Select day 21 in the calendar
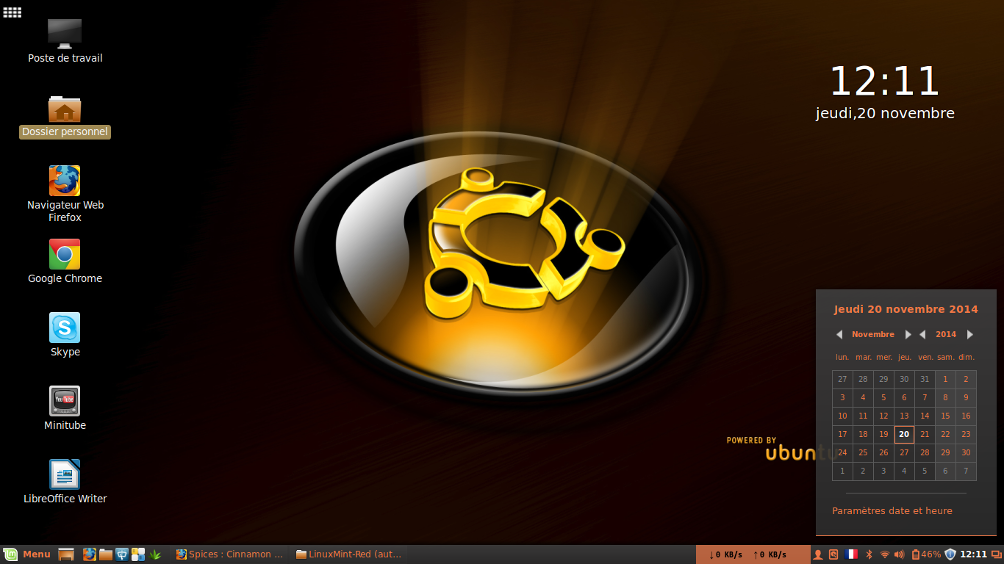 coord(925,434)
